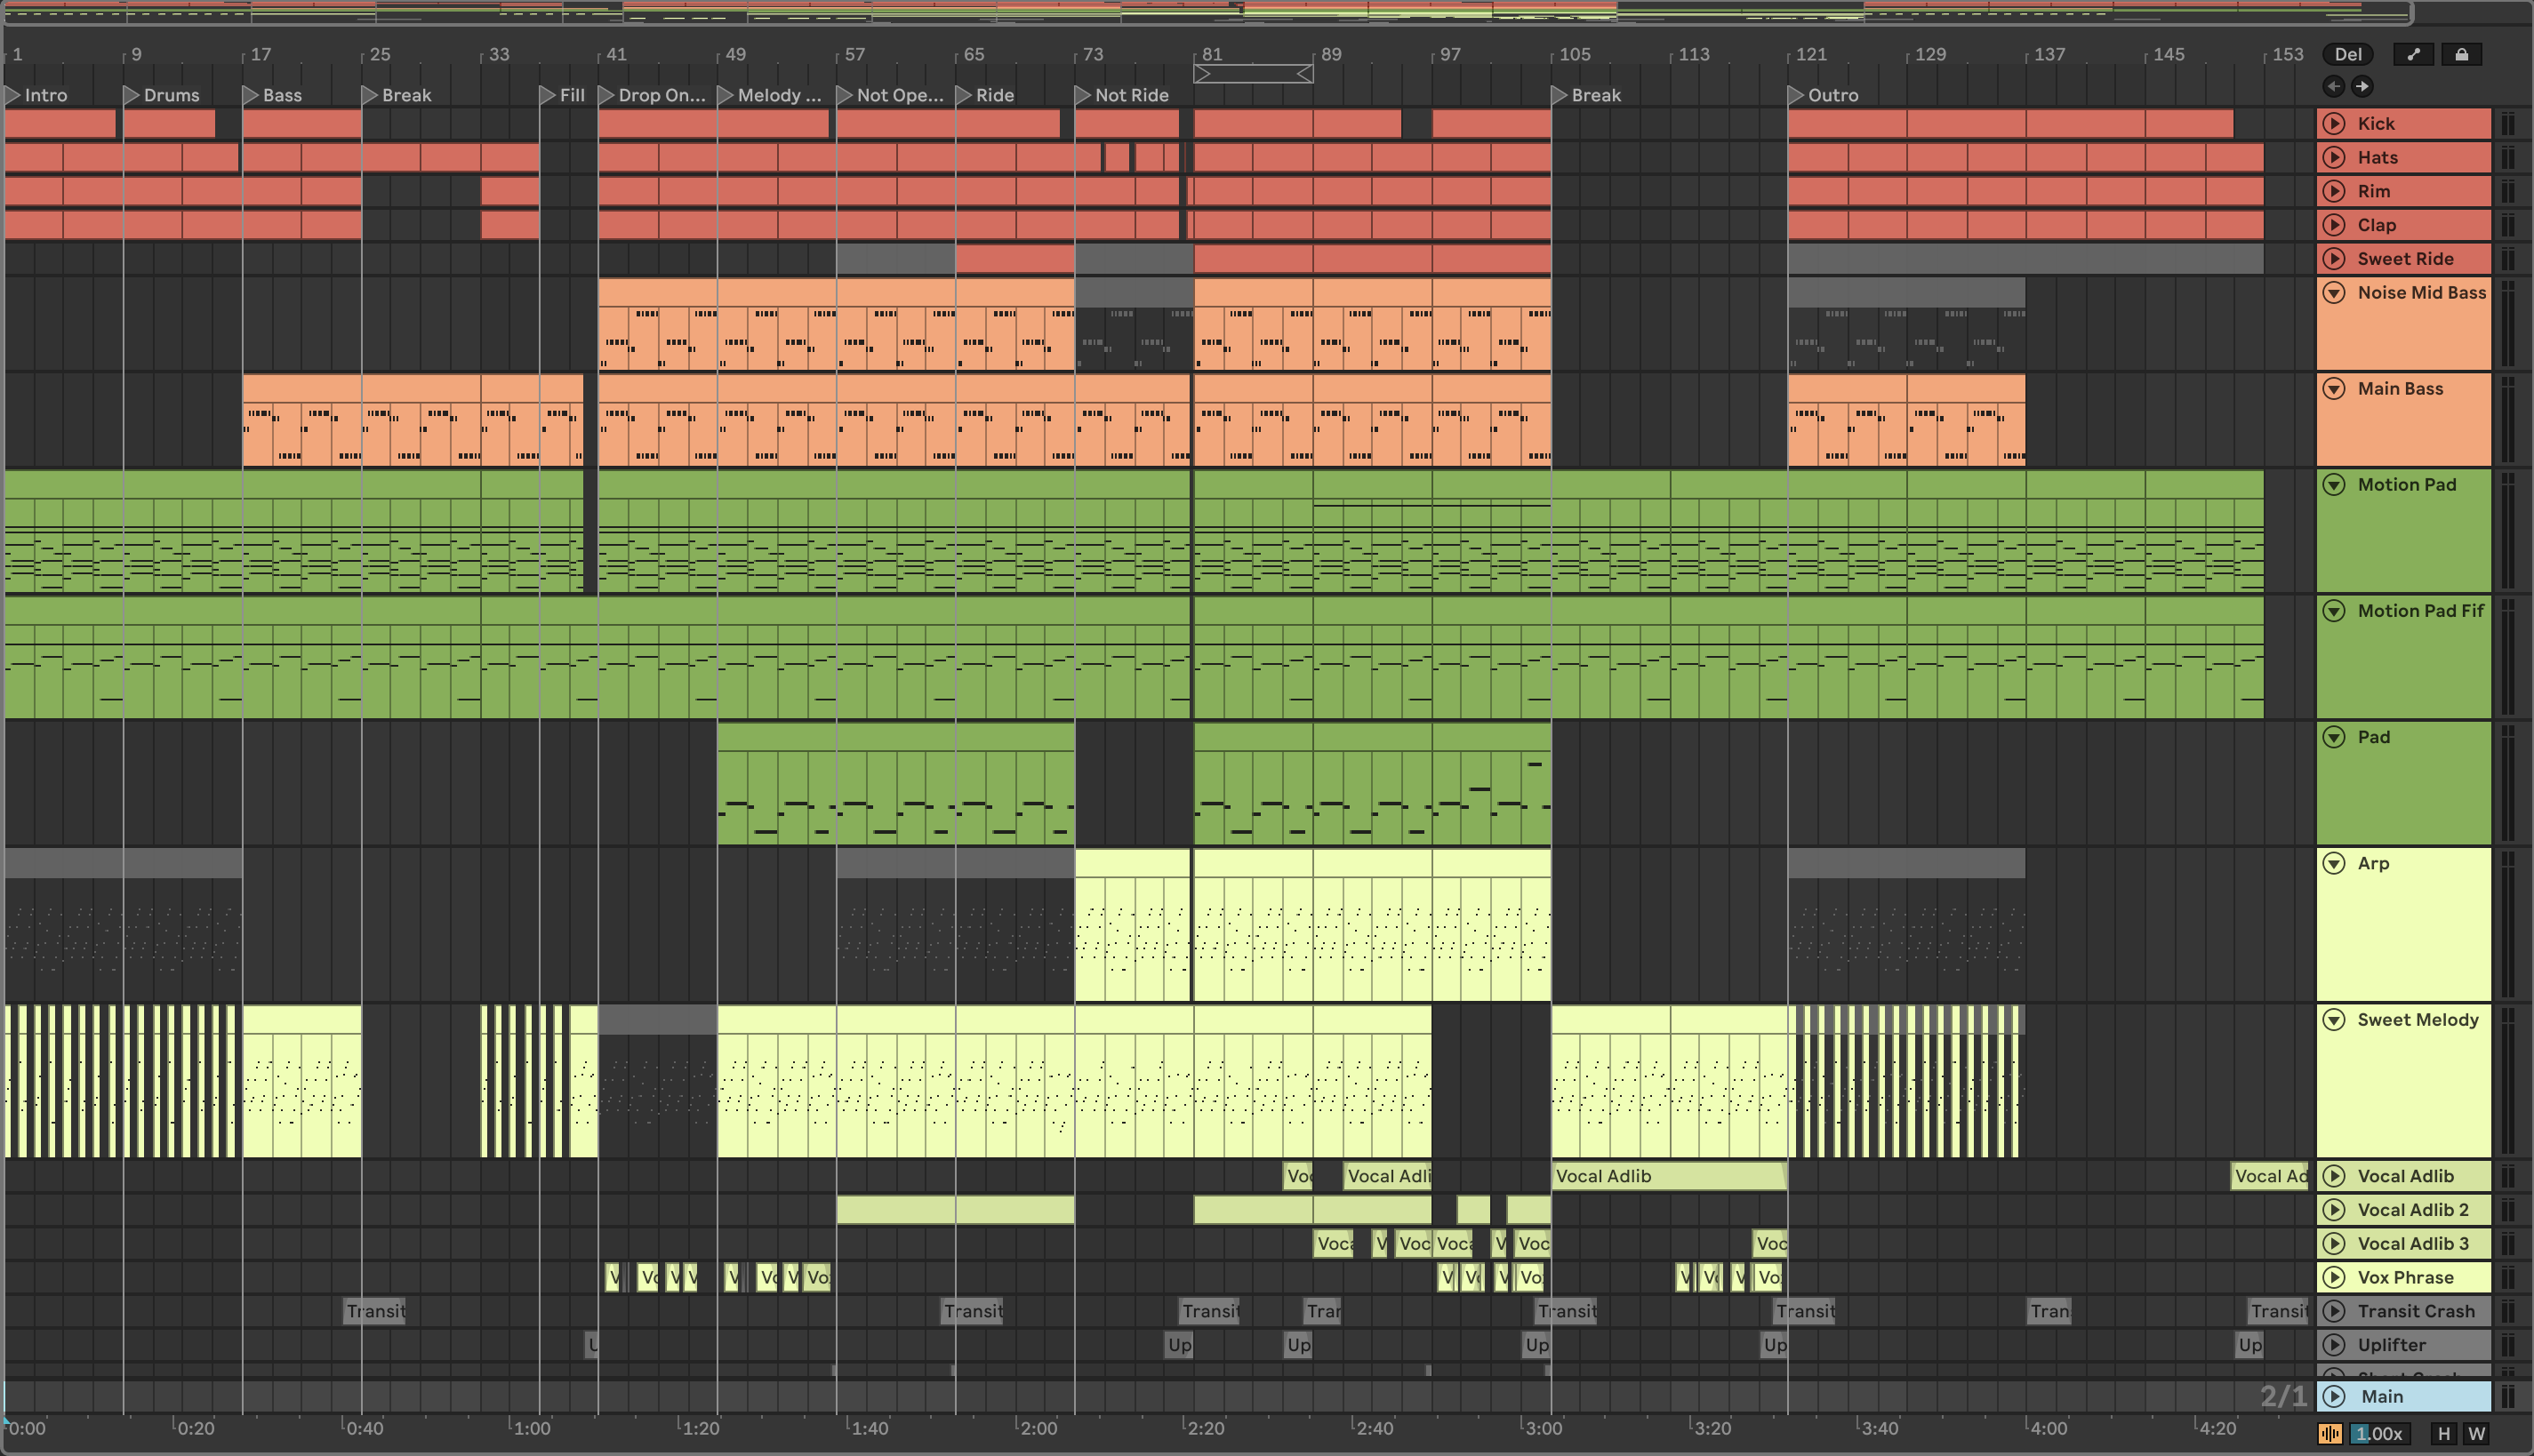Click the orange waveform zoom icon

pos(2330,1433)
